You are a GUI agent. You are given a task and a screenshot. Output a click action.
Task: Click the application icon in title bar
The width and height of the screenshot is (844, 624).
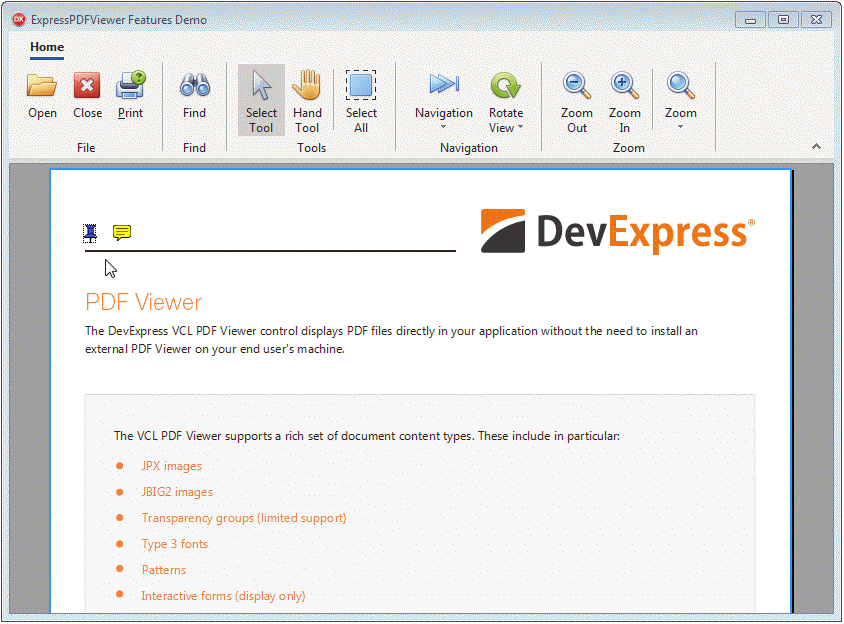[18, 19]
